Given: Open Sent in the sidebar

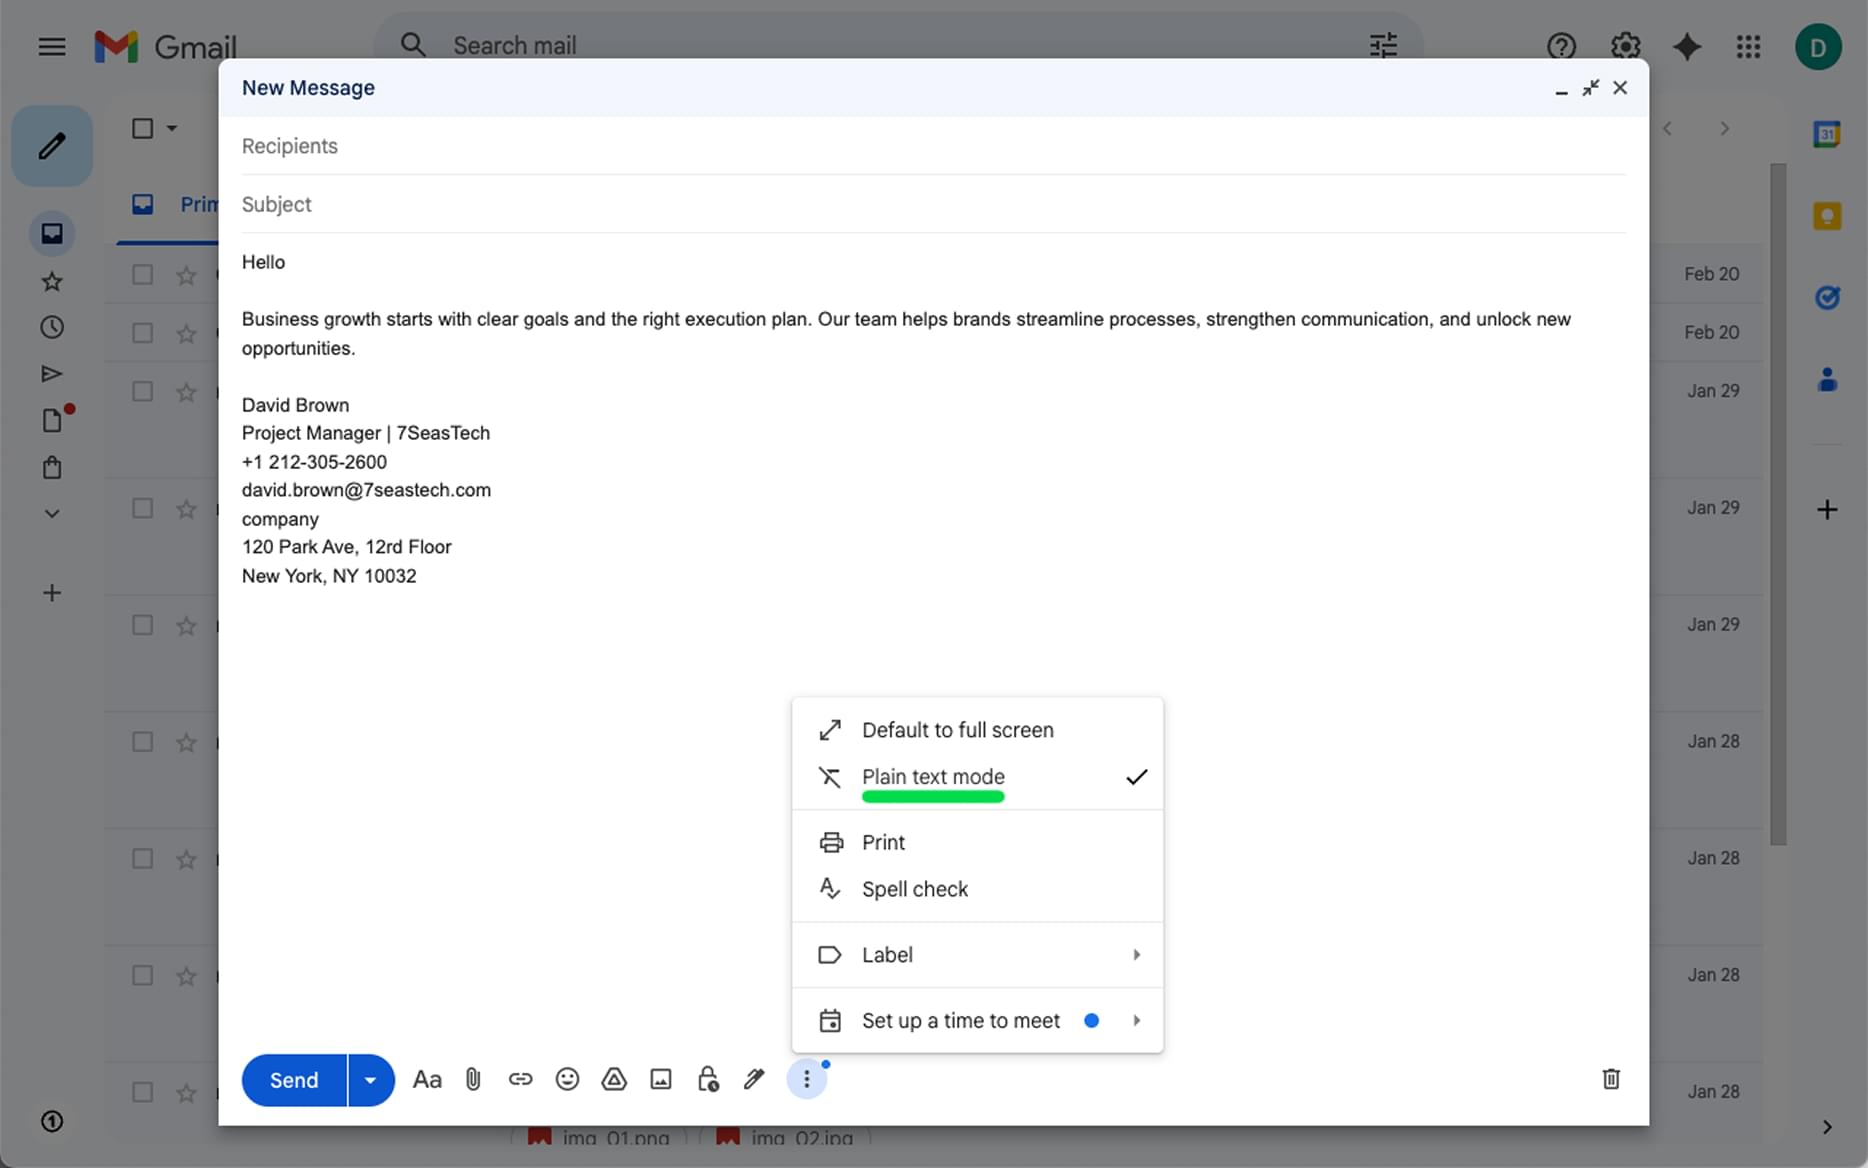Looking at the screenshot, I should click(x=52, y=374).
